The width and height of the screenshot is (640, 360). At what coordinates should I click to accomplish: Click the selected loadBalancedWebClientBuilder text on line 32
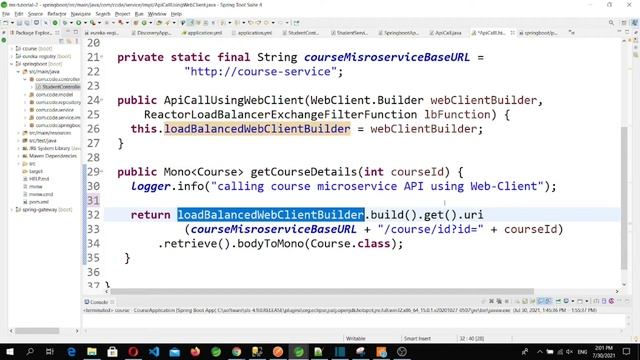click(271, 215)
